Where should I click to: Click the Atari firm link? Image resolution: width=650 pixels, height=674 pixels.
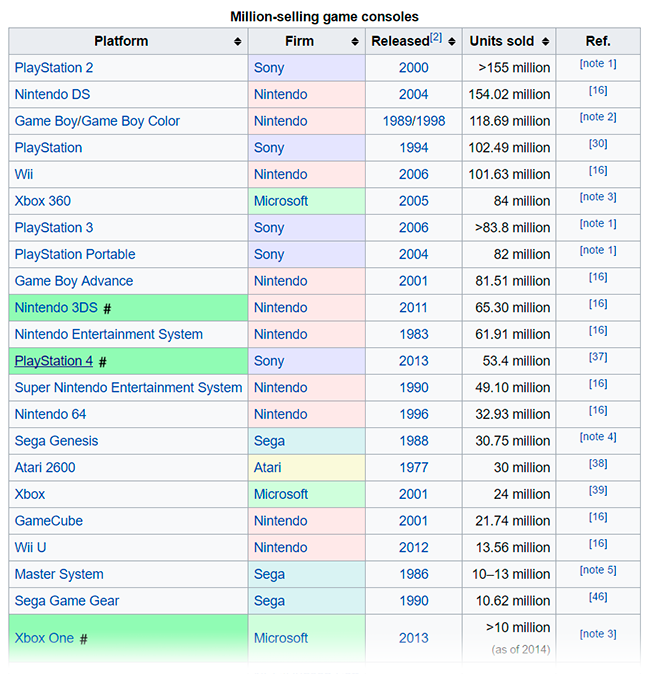pyautogui.click(x=268, y=467)
